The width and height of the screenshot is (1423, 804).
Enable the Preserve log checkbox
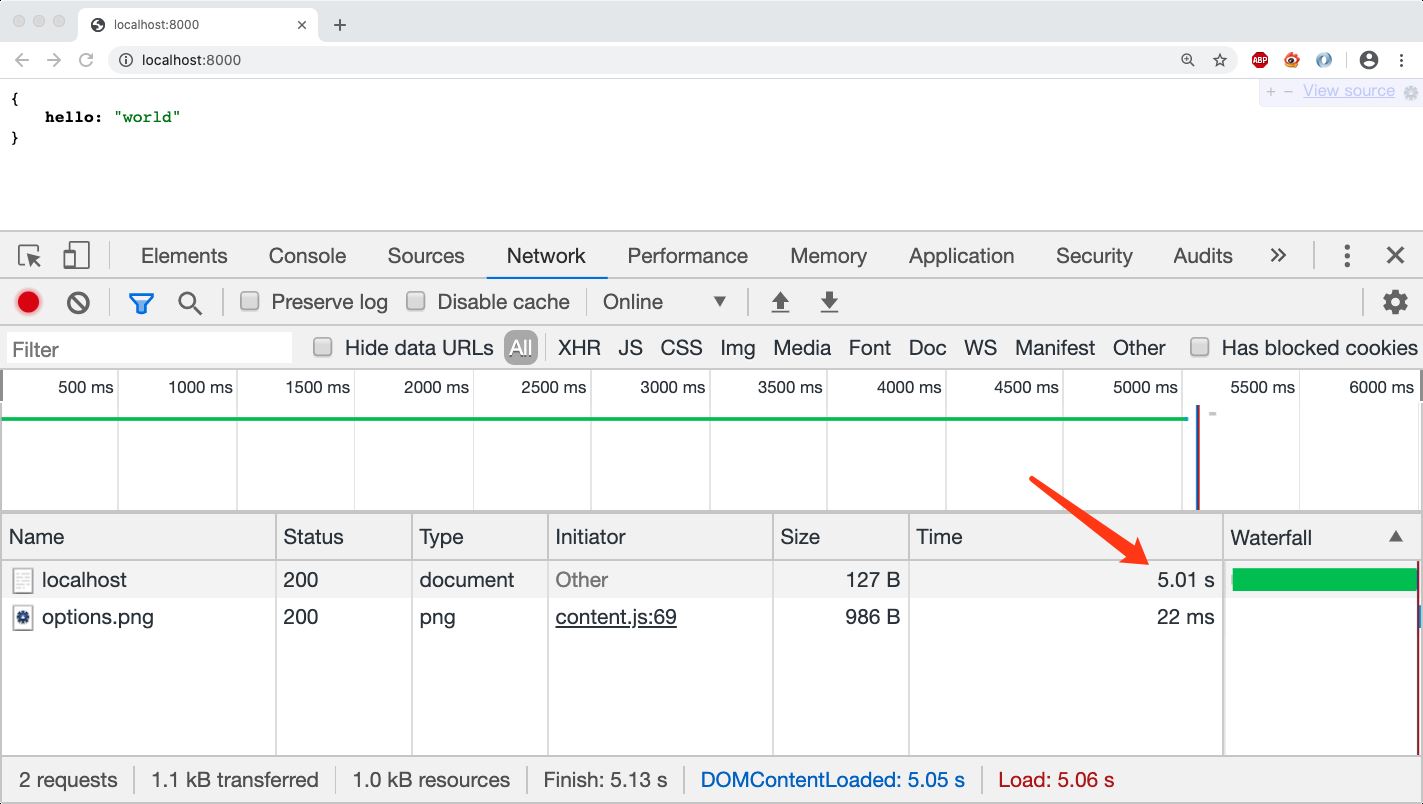[x=250, y=301]
